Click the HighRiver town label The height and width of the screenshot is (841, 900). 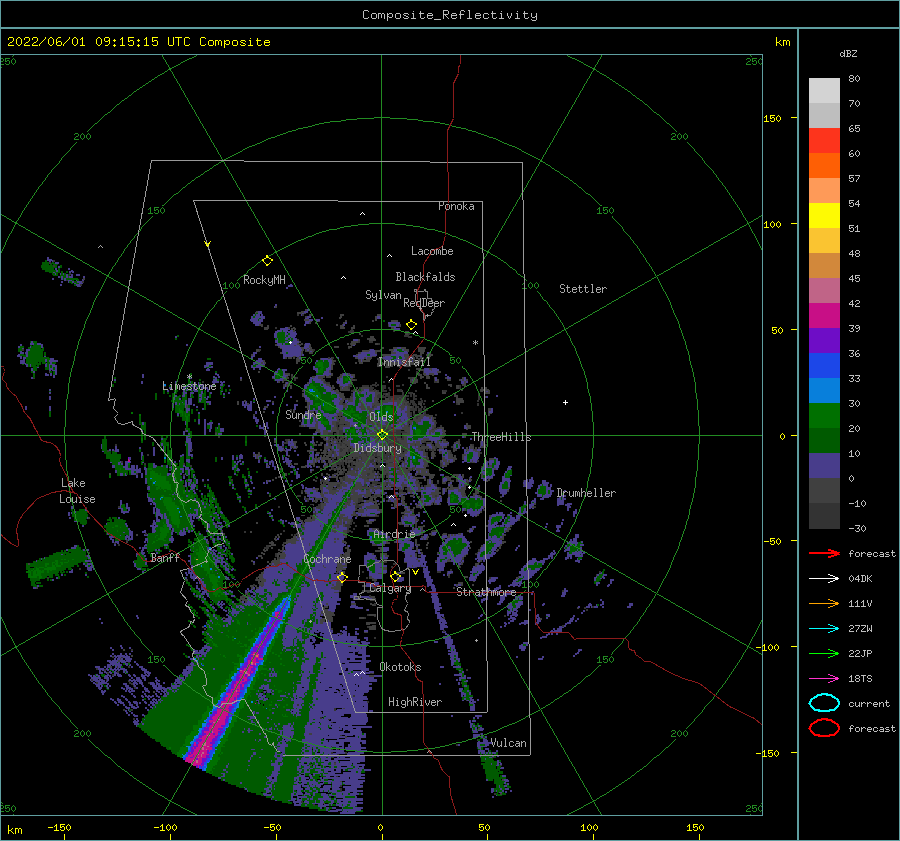click(414, 702)
